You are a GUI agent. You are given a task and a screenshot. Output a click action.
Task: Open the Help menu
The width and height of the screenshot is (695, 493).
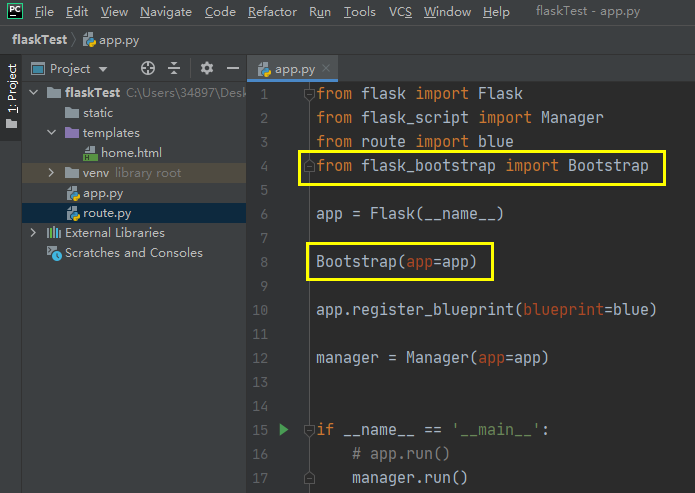[x=496, y=12]
